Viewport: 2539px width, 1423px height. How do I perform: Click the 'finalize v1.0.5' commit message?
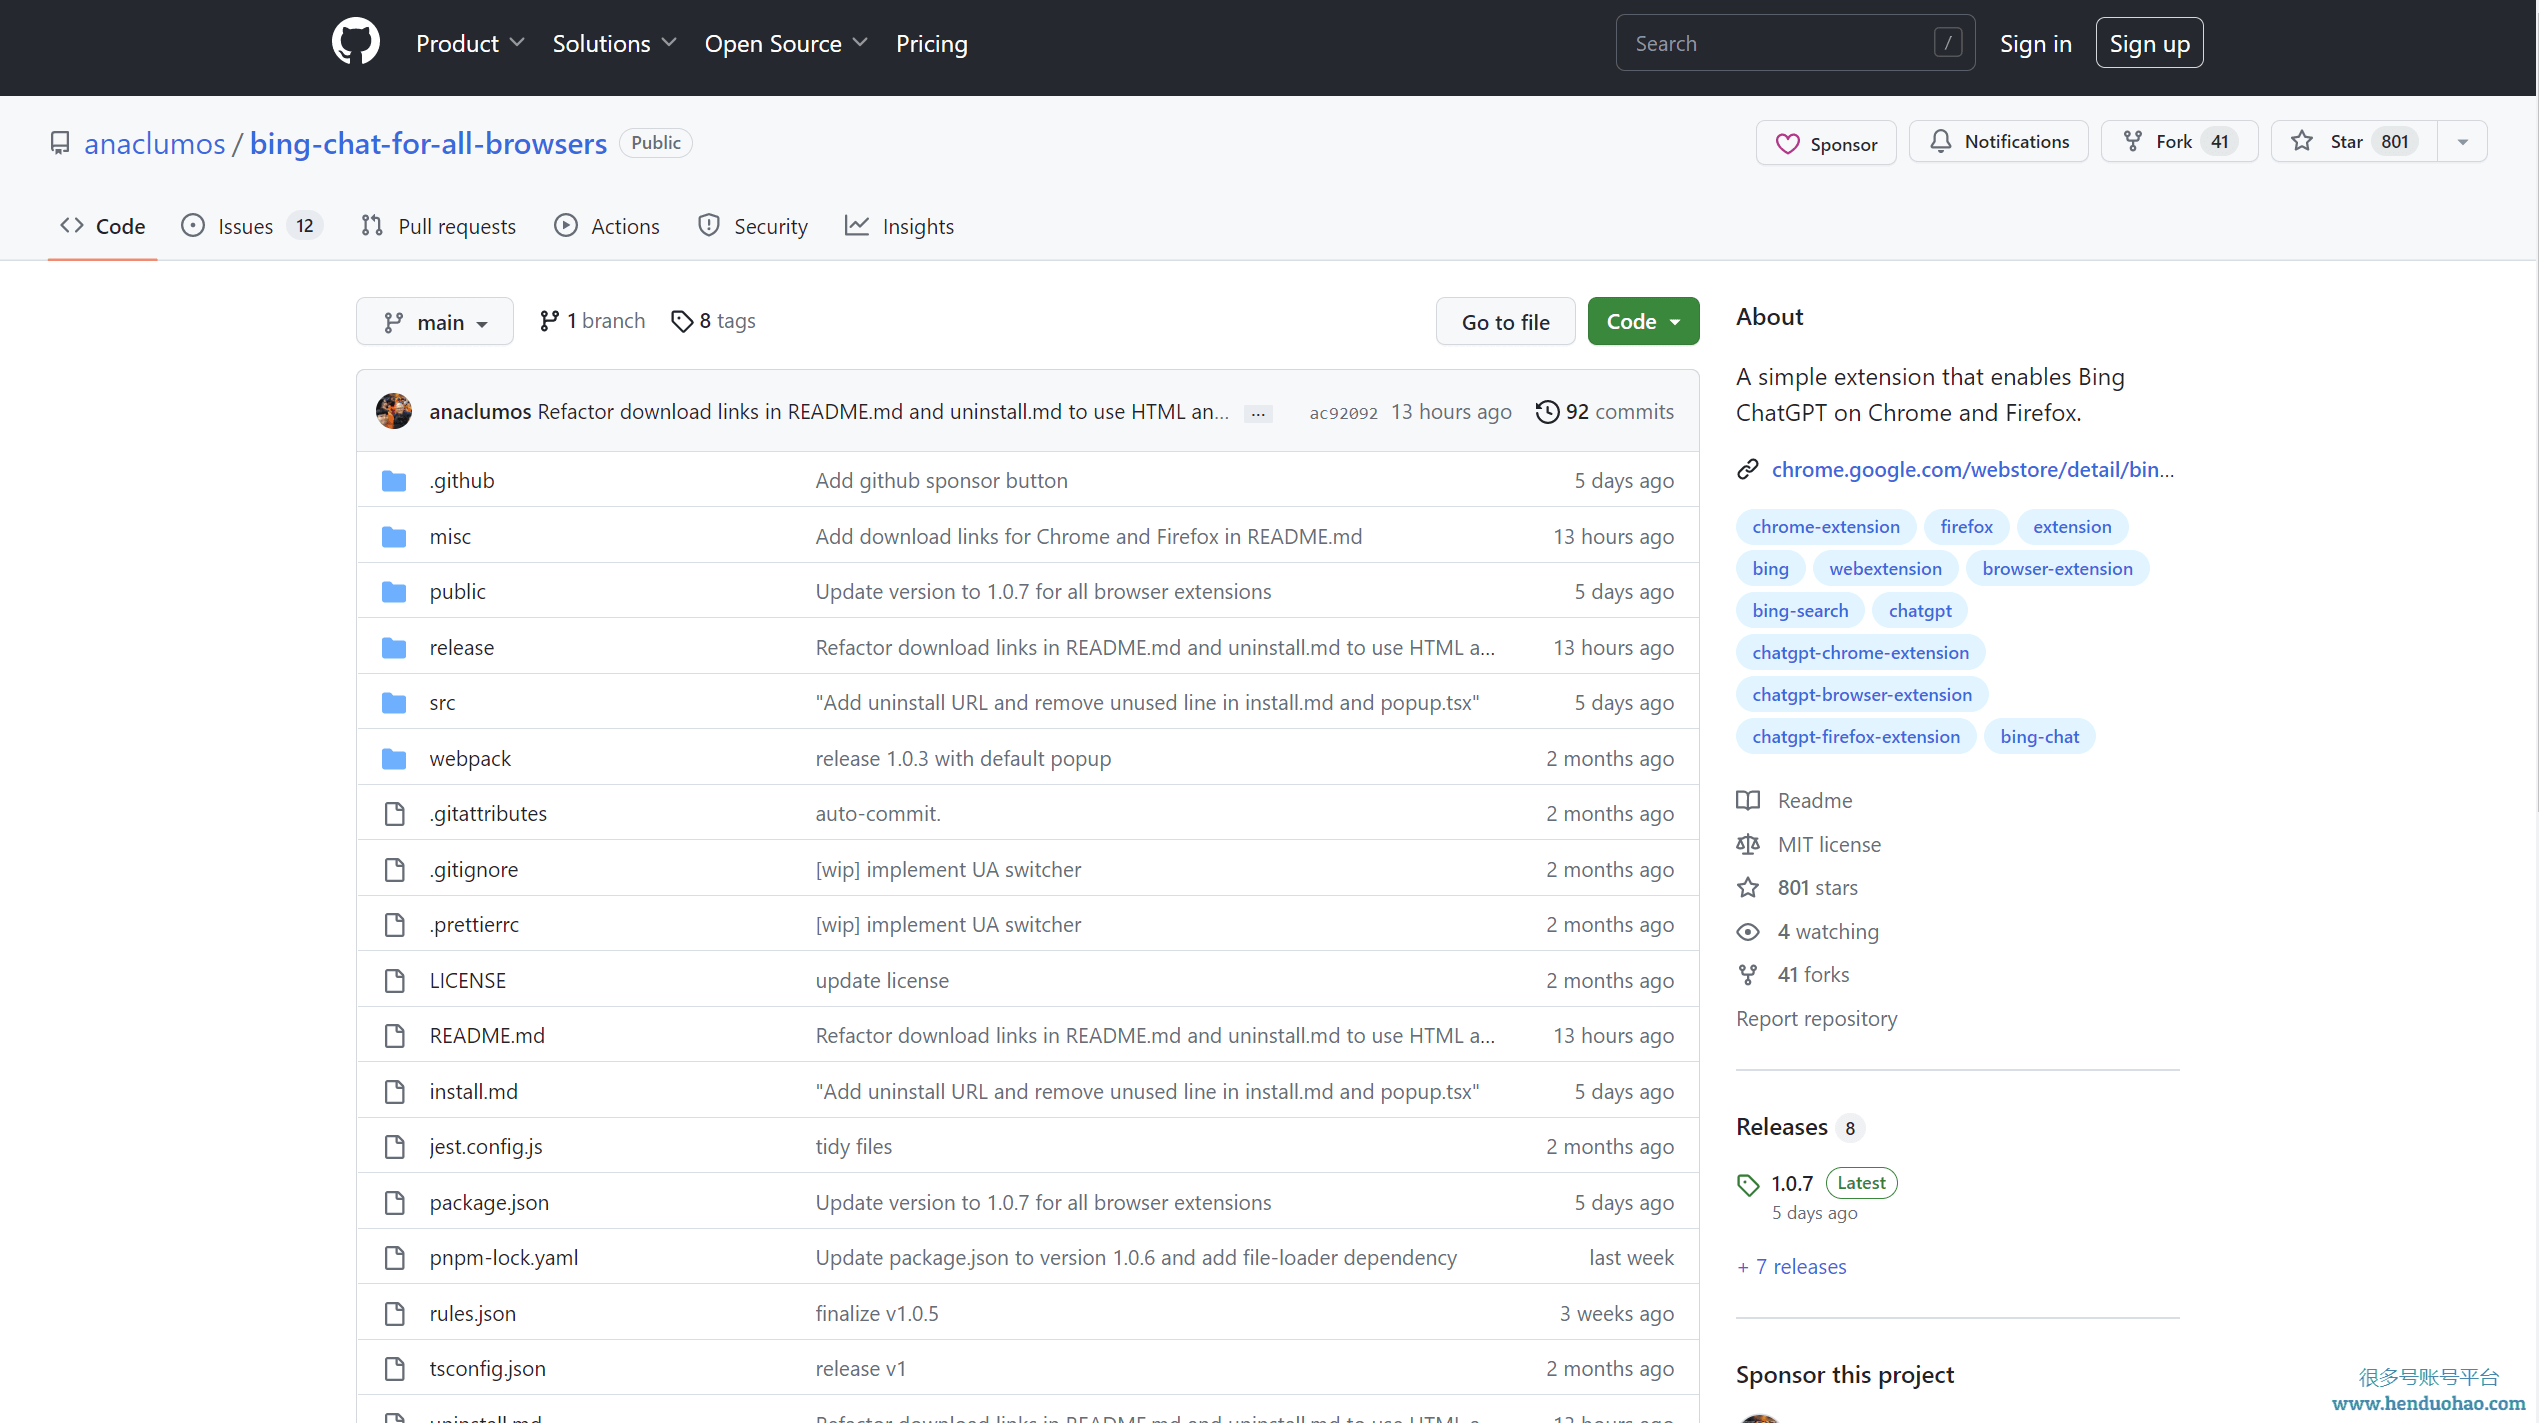click(x=877, y=1314)
